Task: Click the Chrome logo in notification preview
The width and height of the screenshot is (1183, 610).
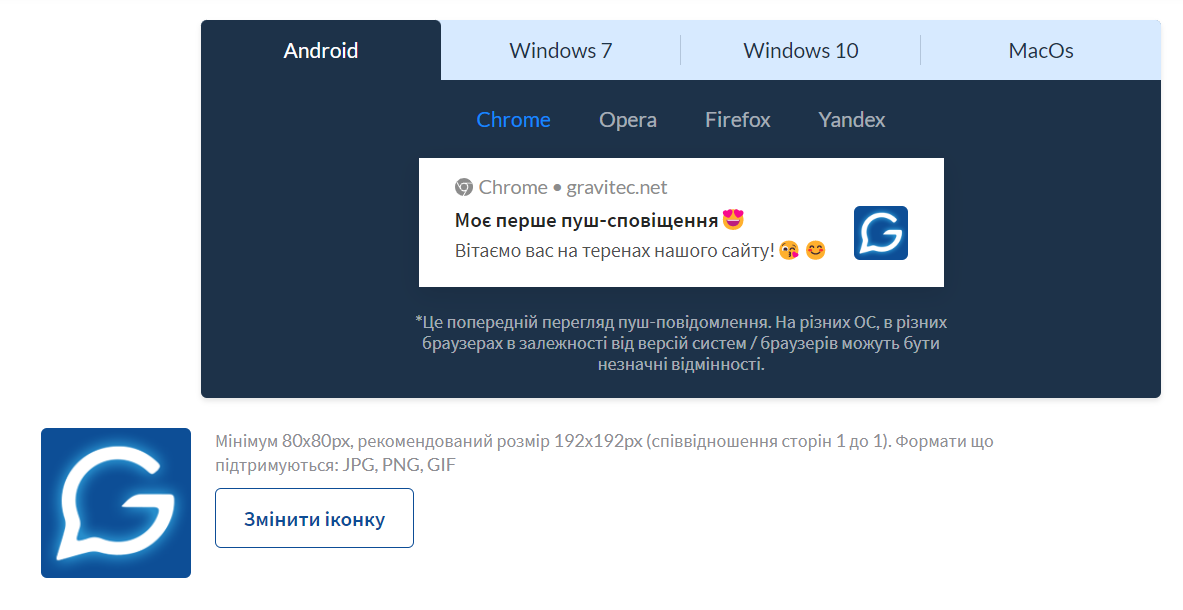Action: pos(463,187)
